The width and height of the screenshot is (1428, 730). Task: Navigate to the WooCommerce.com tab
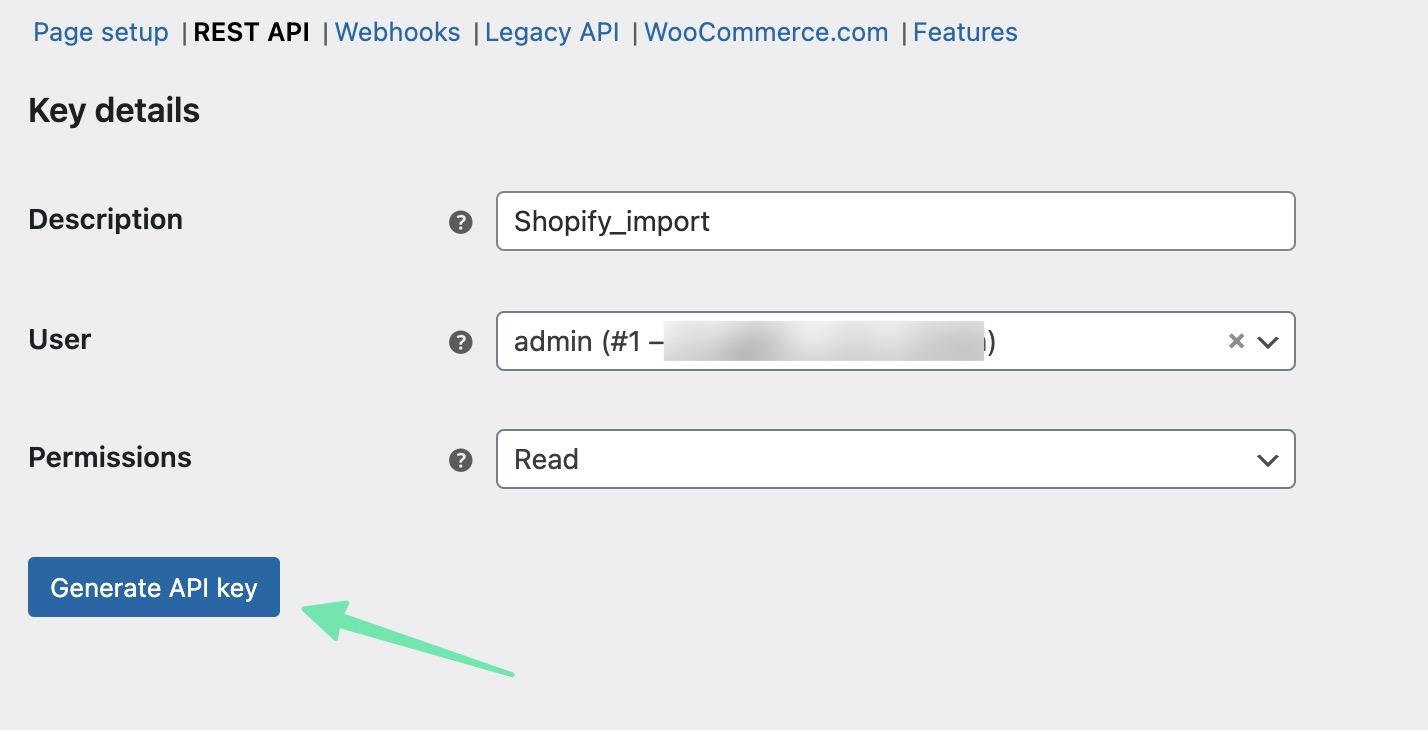(766, 33)
